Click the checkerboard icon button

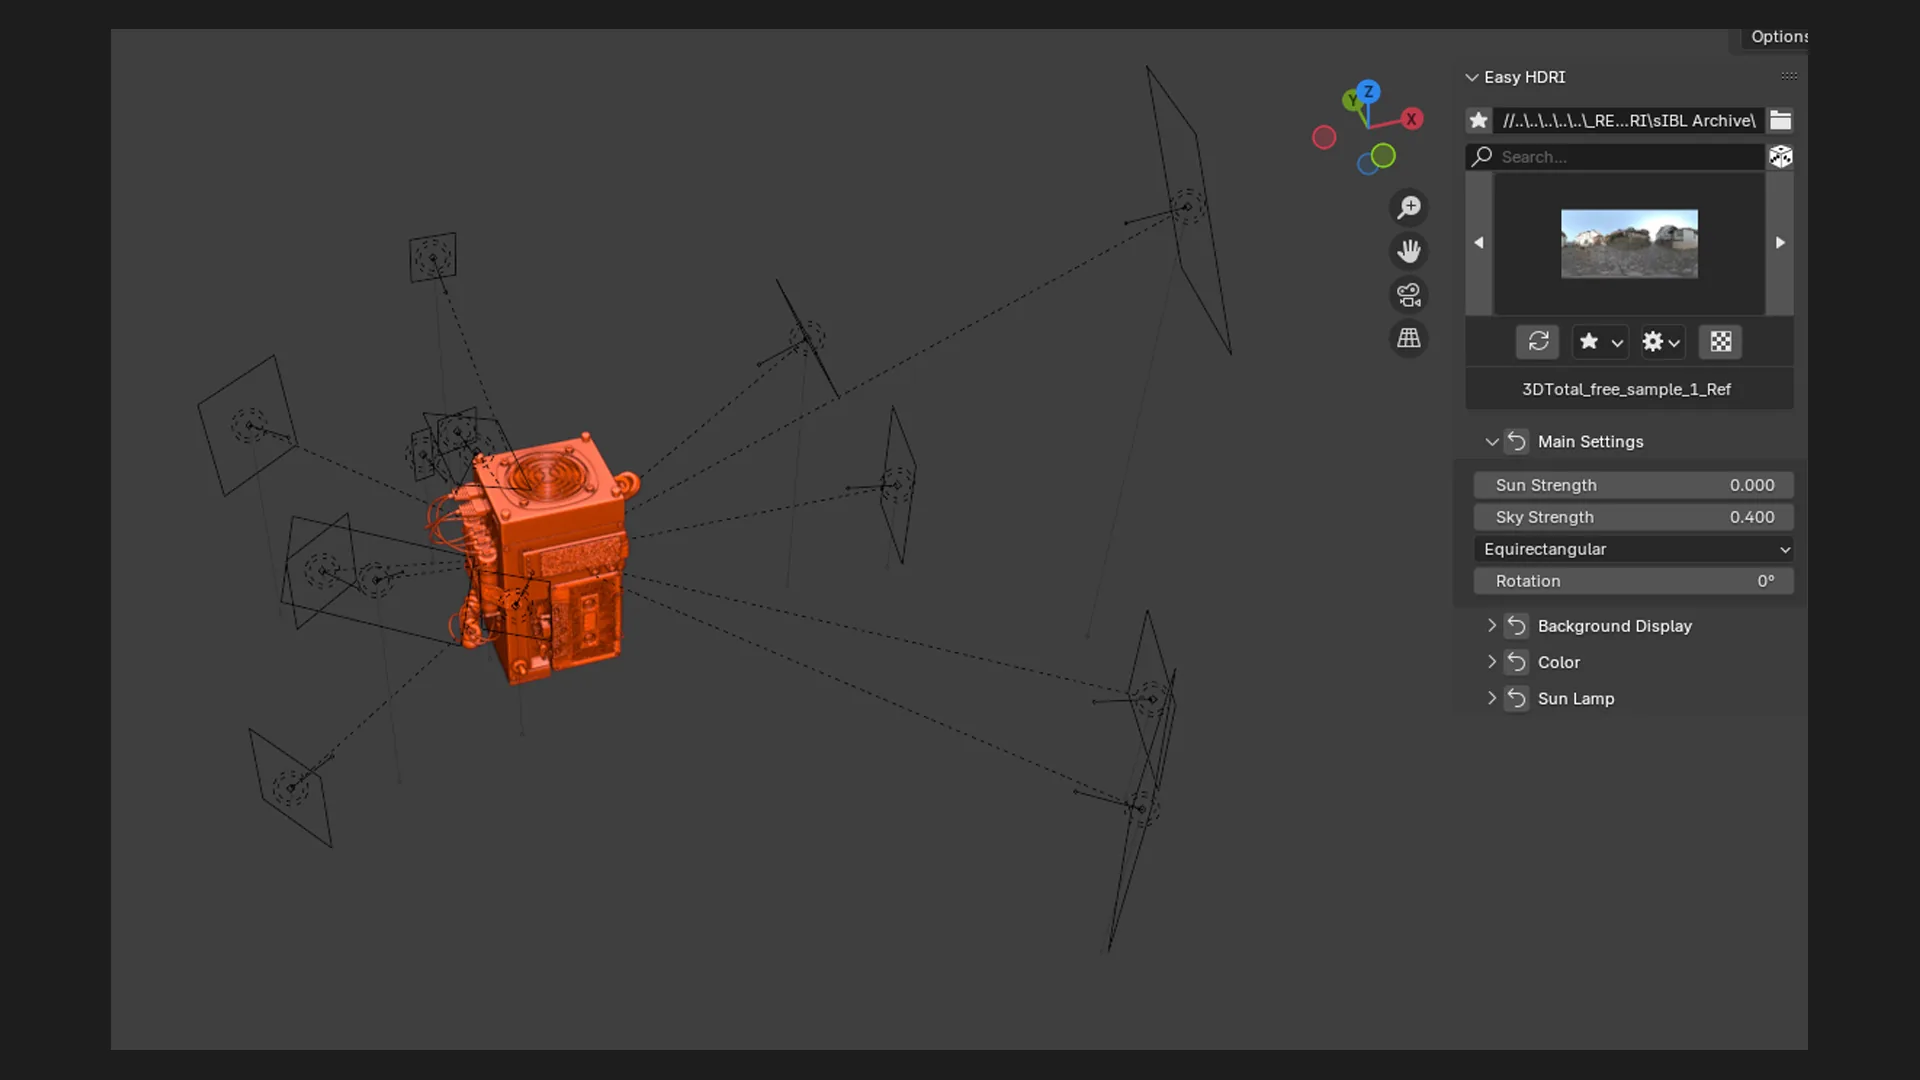coord(1720,342)
